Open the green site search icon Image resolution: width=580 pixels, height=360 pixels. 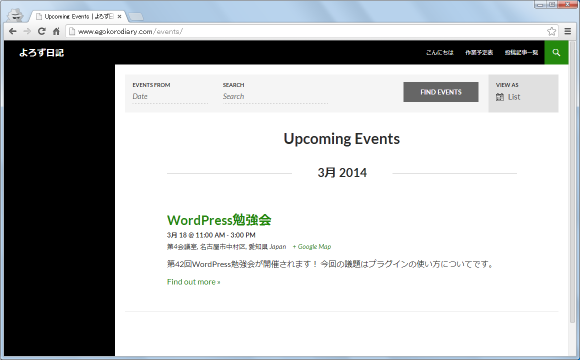click(556, 53)
